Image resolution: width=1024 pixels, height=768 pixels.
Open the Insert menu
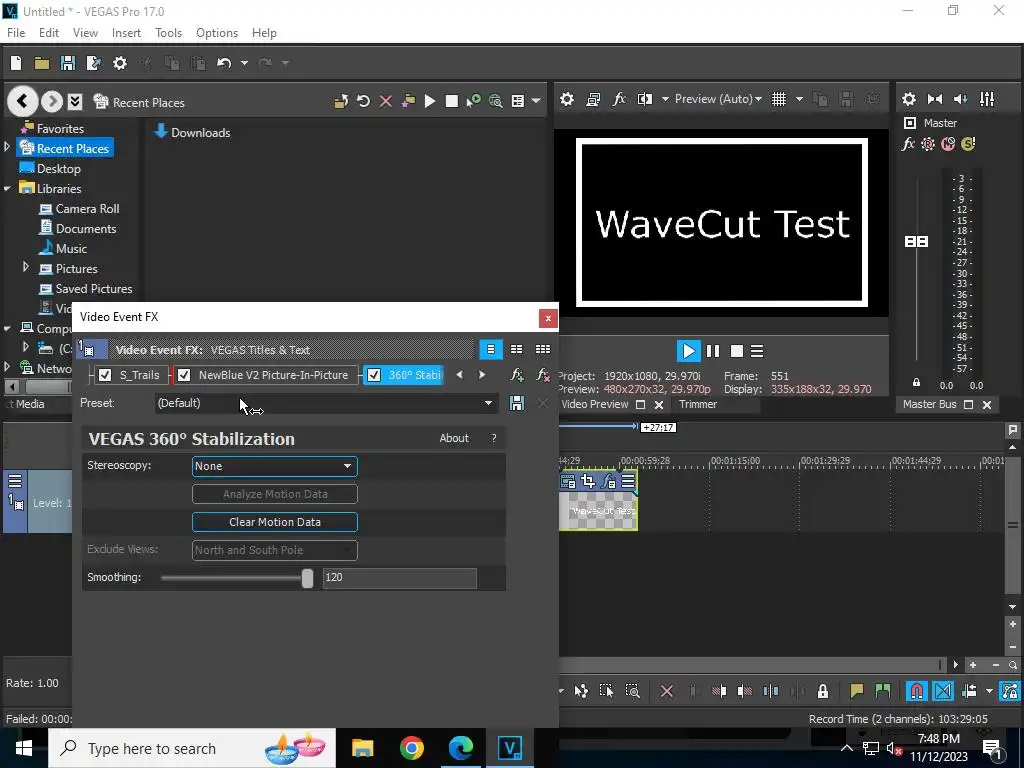pyautogui.click(x=126, y=33)
